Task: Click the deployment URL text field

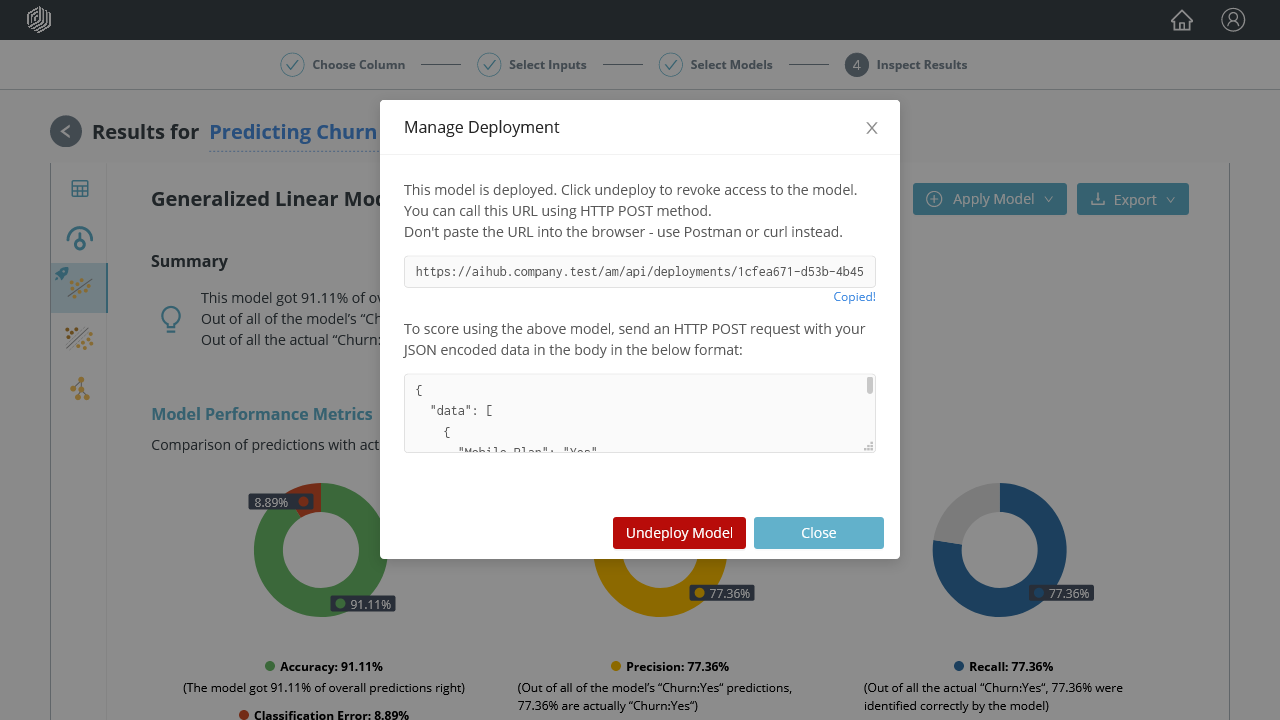Action: [639, 272]
